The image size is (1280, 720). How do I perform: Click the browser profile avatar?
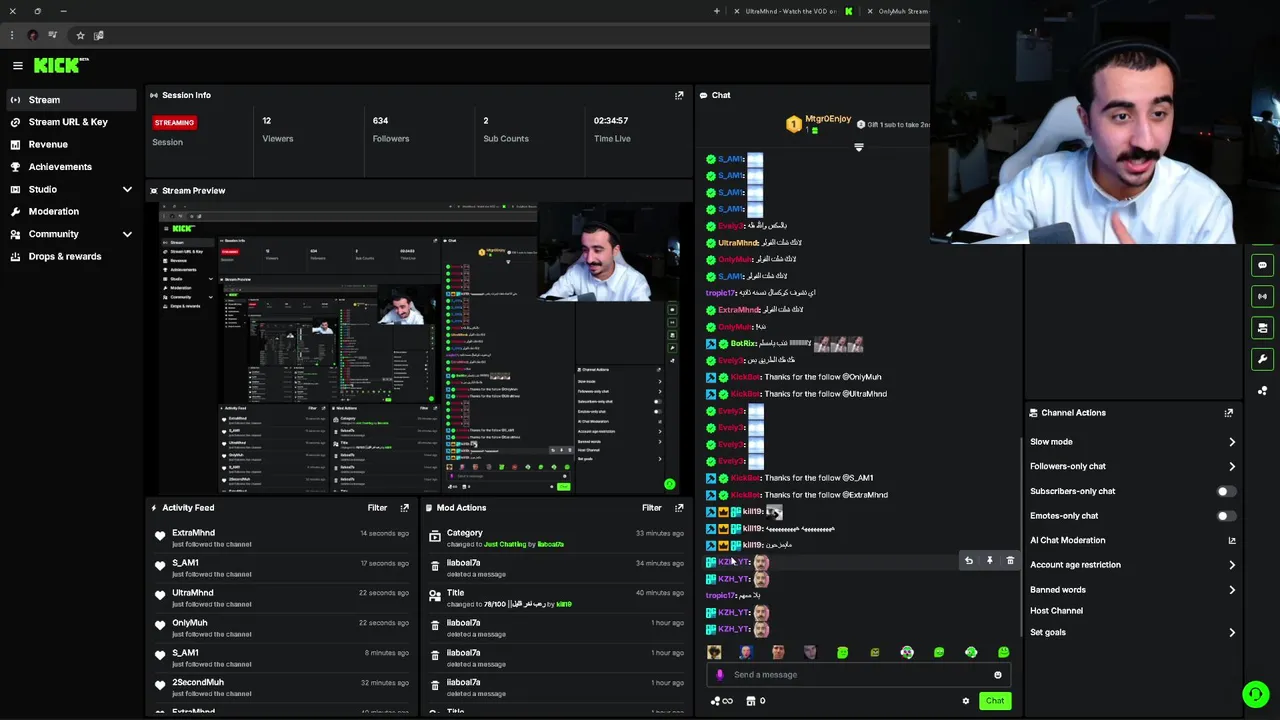pyautogui.click(x=32, y=35)
